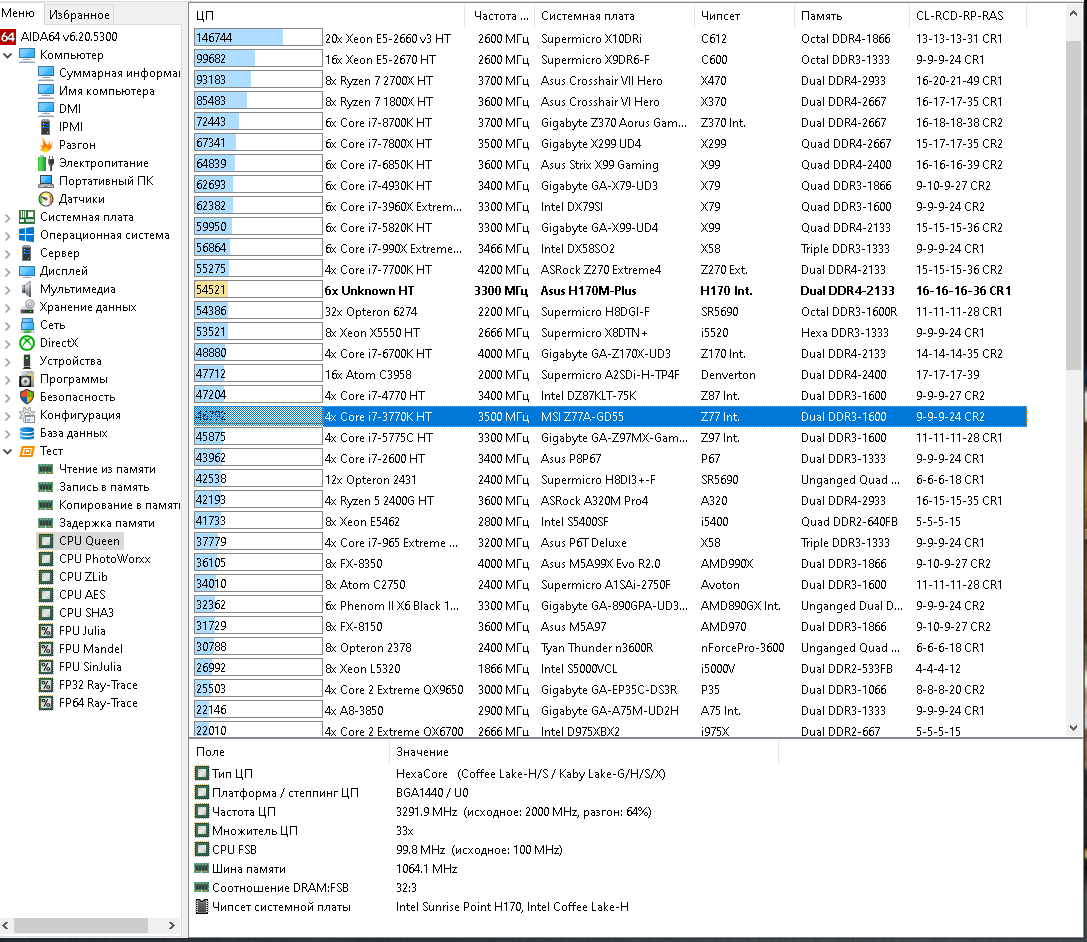Click the Мультимедиа speaker icon

[x=27, y=289]
